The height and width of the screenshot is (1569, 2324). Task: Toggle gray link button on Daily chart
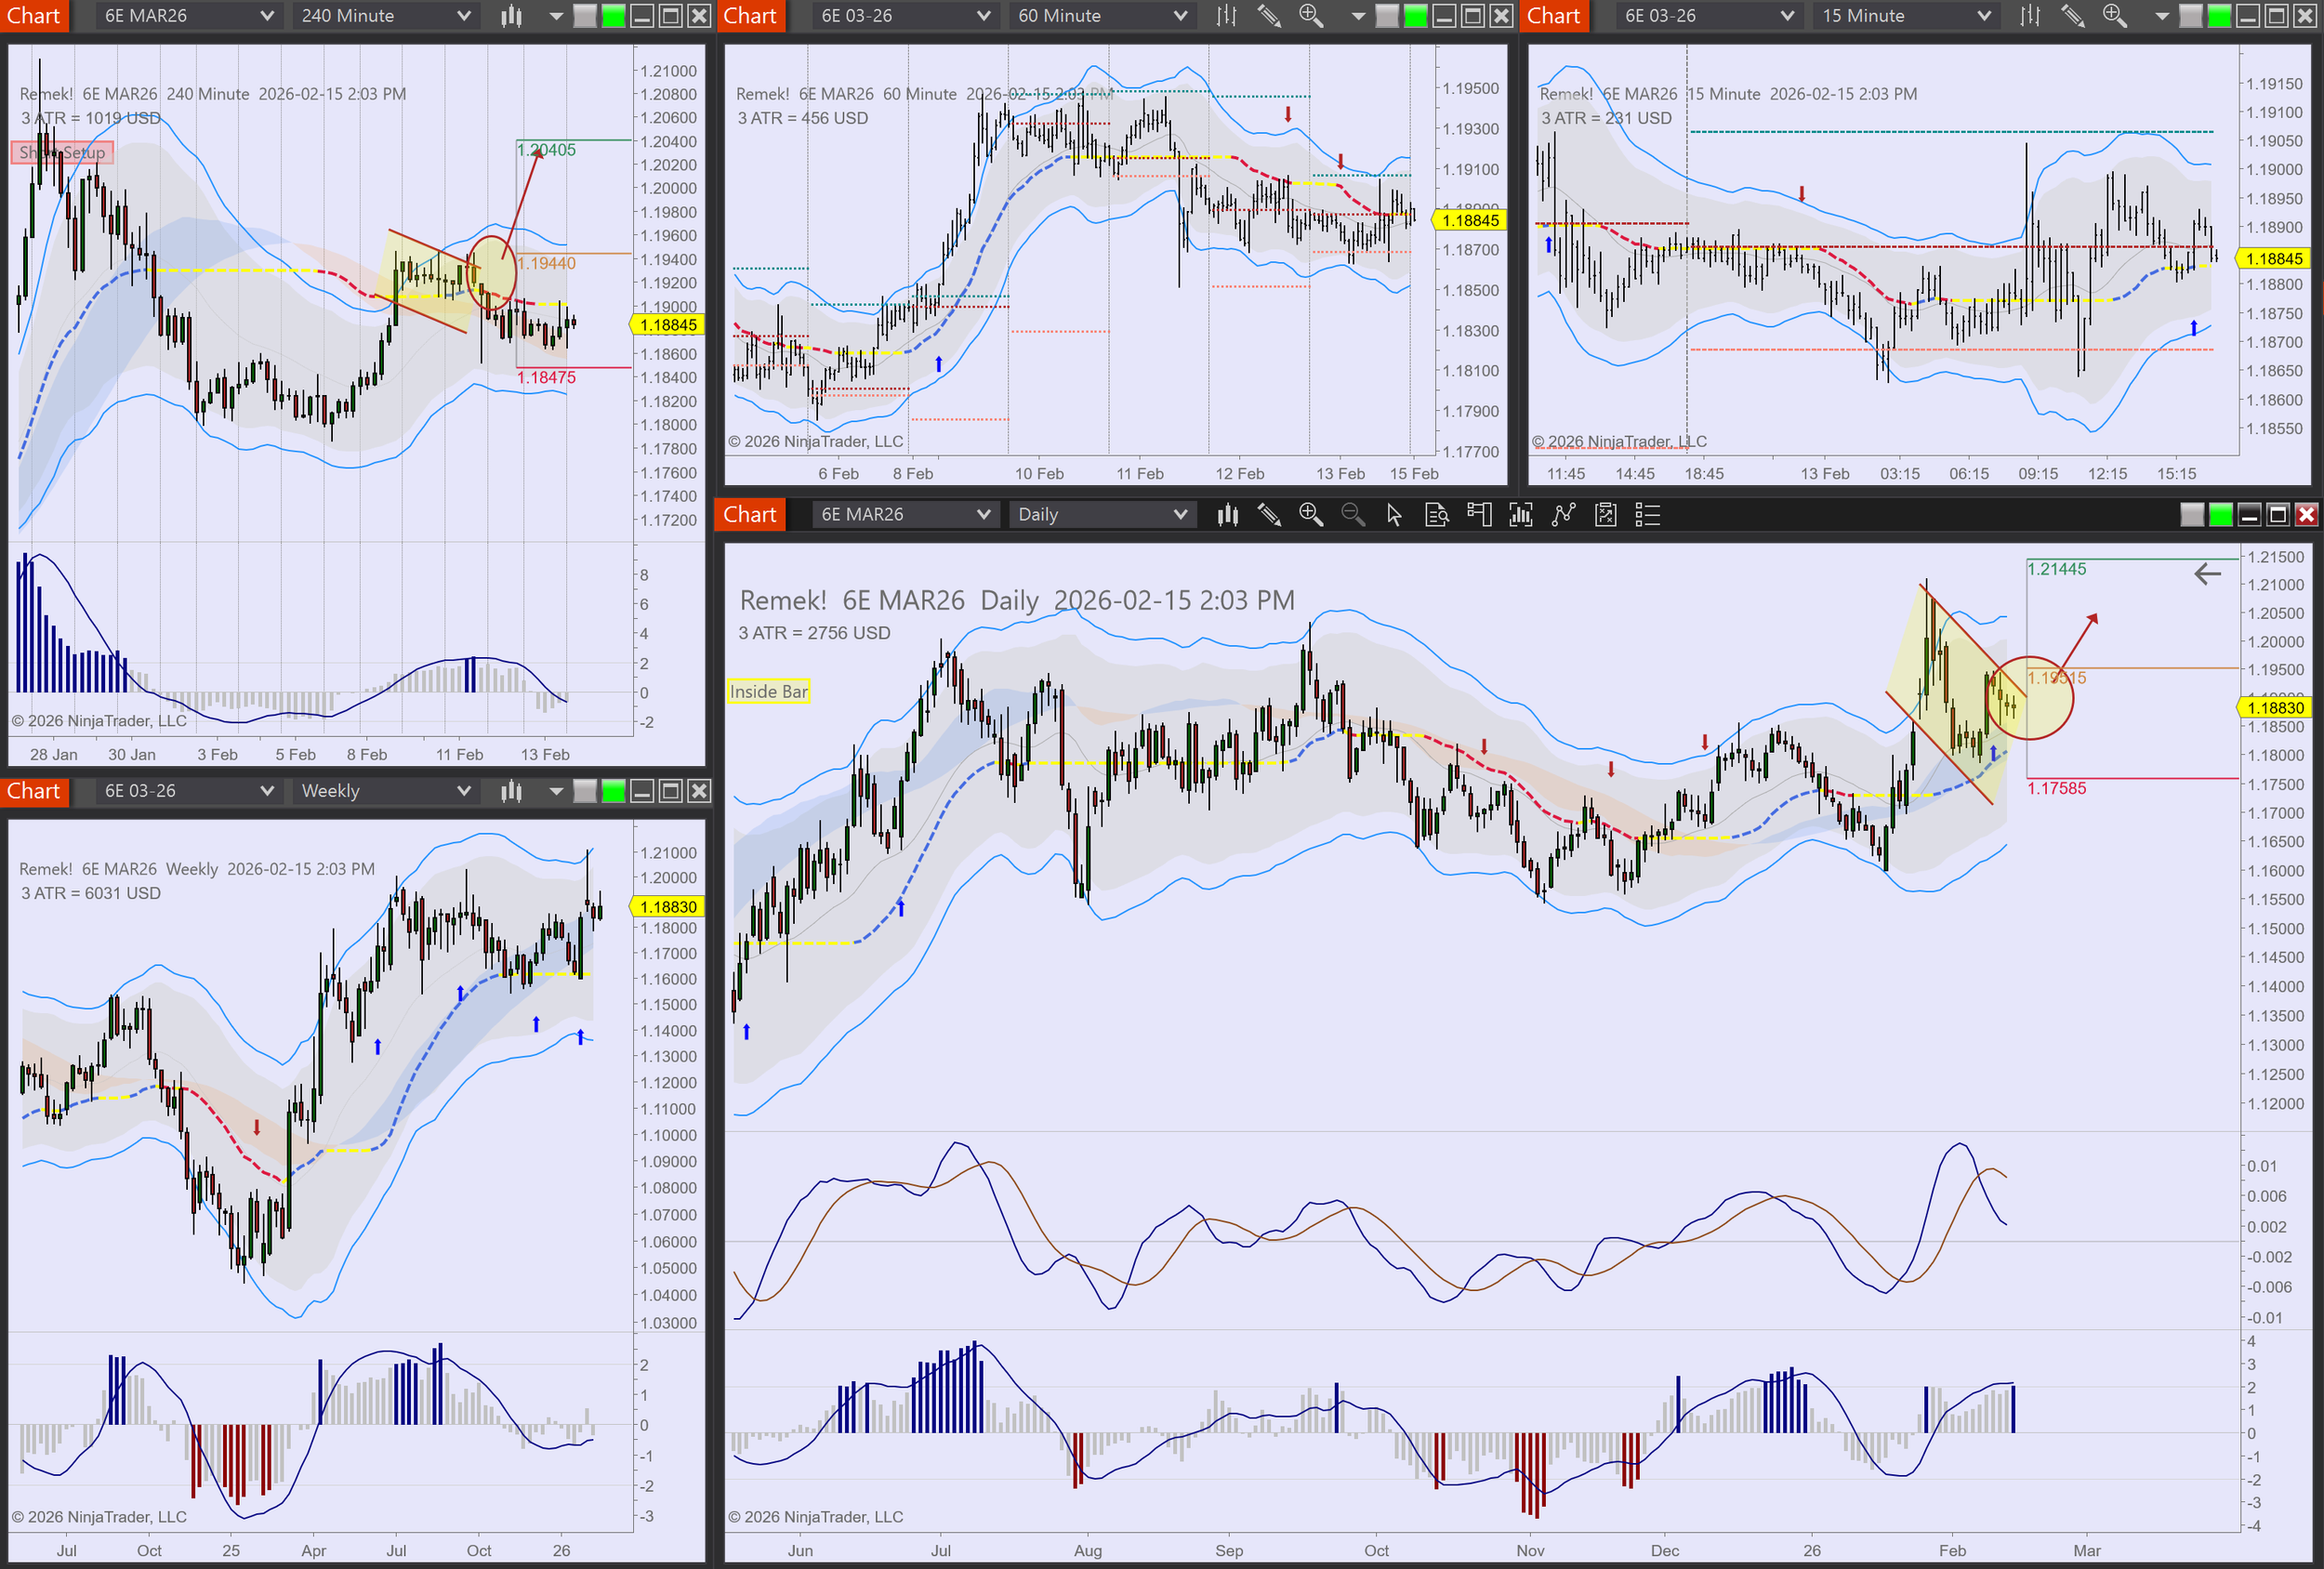click(2192, 515)
